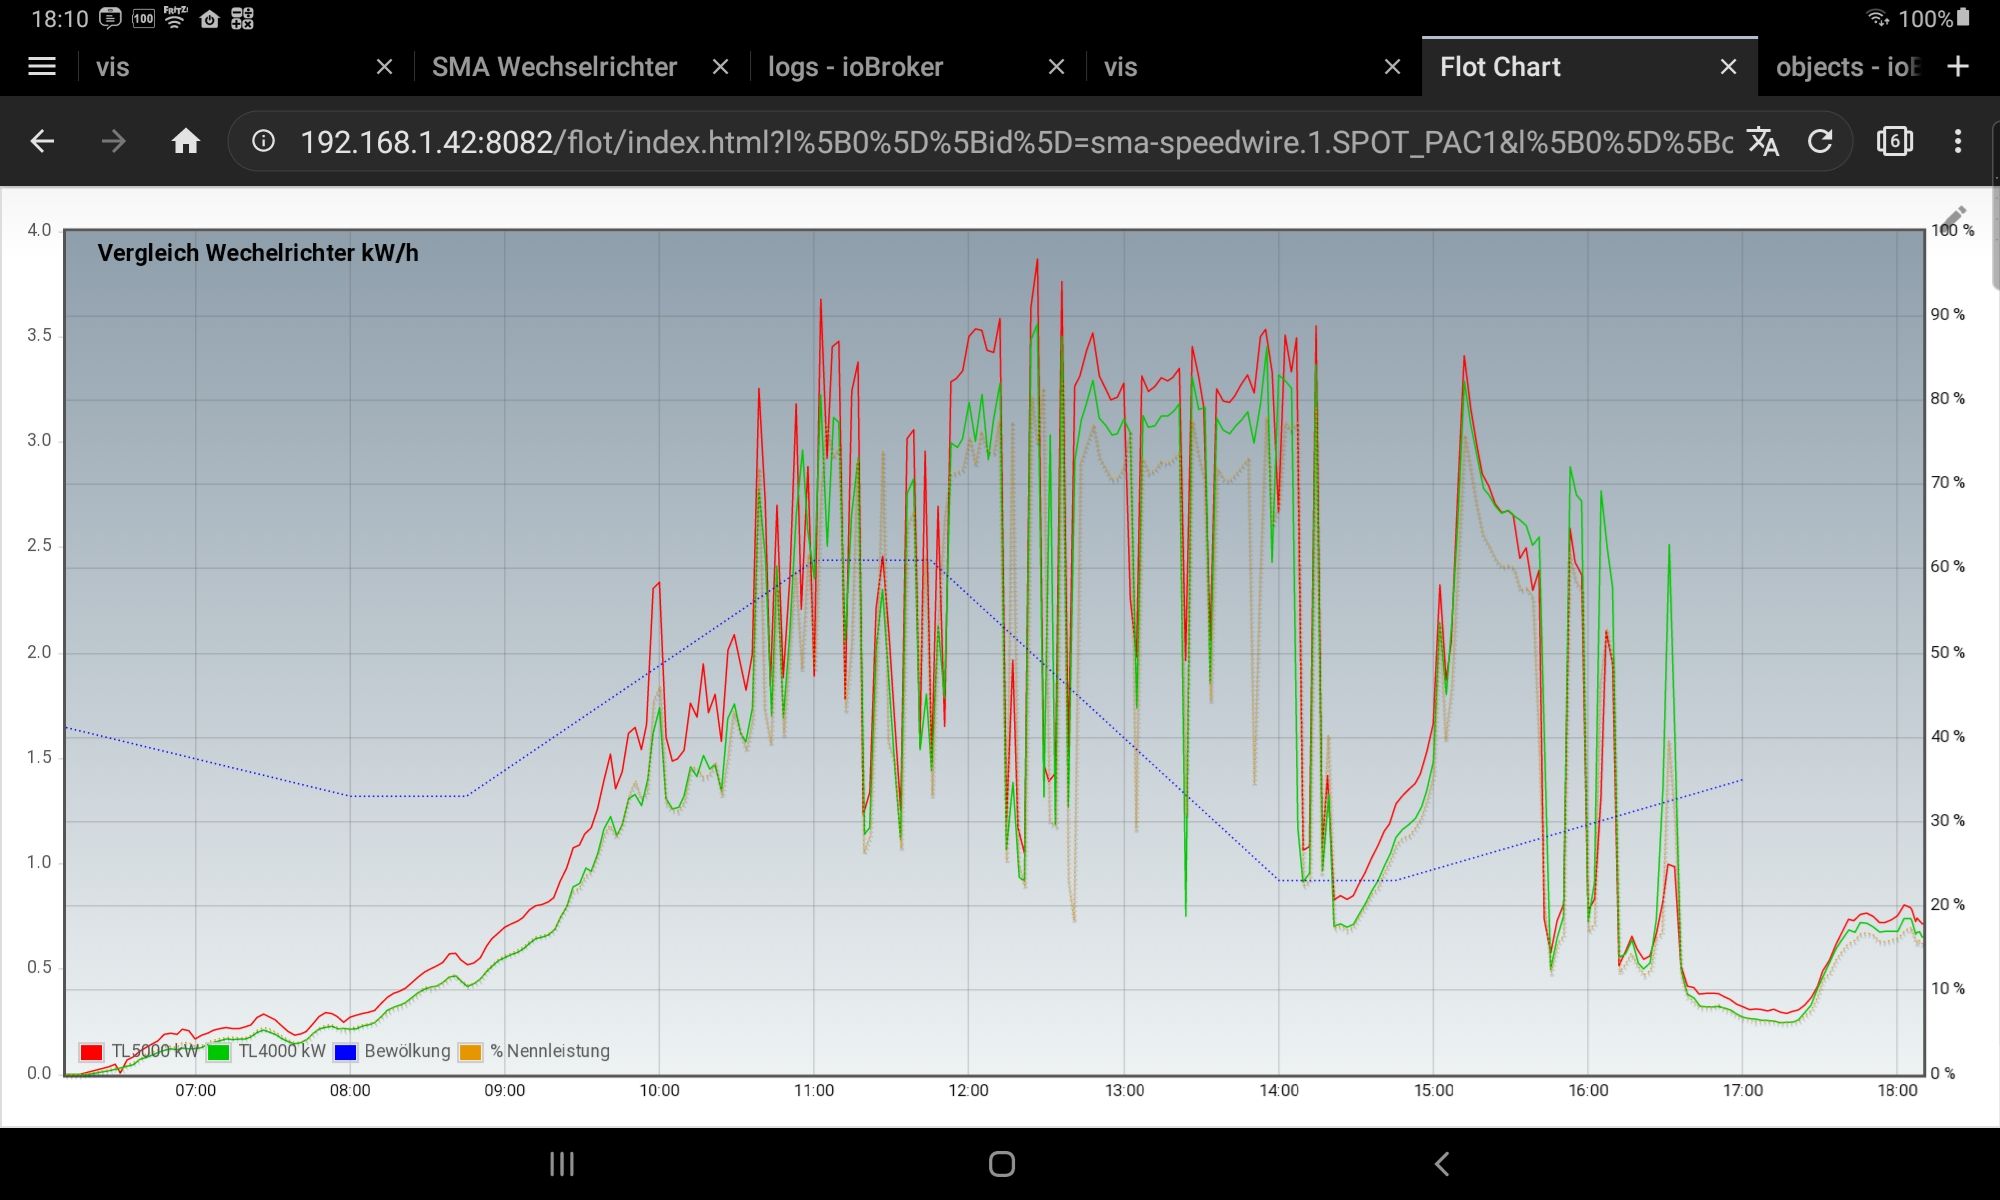Toggle the Bewölkung legend entry
The height and width of the screenshot is (1200, 2000).
point(406,1051)
